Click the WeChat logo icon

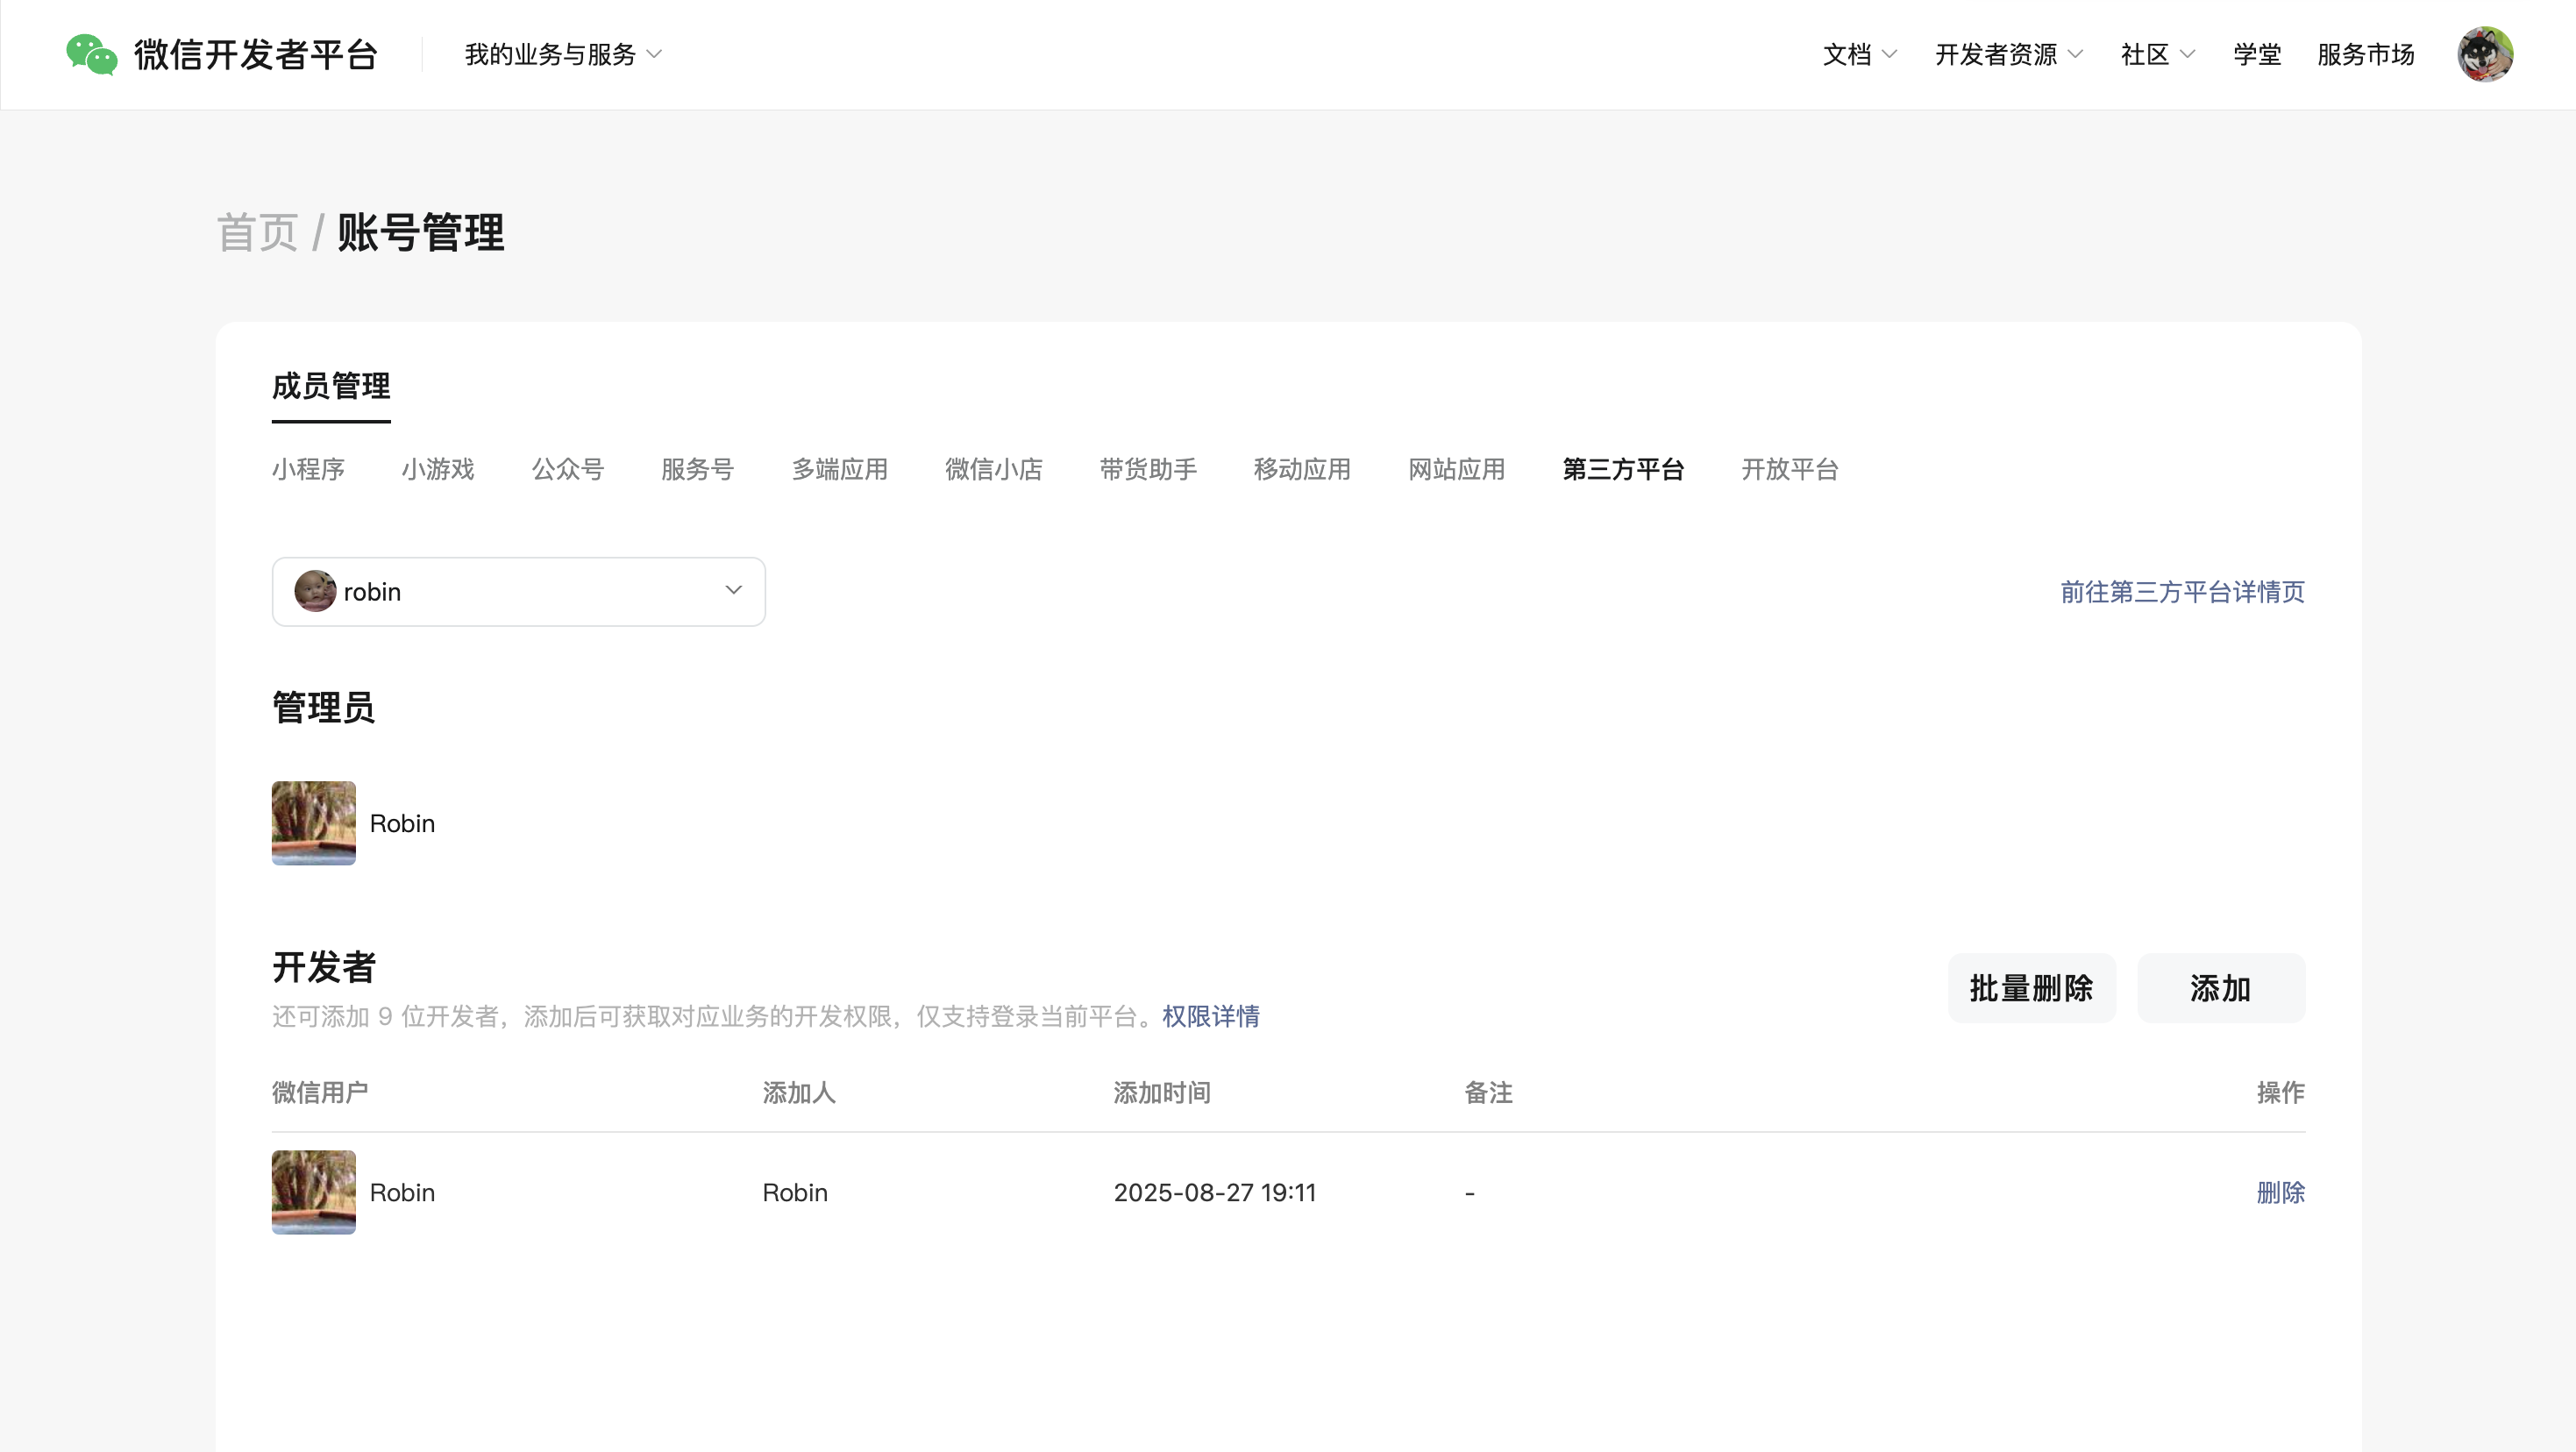pyautogui.click(x=92, y=54)
